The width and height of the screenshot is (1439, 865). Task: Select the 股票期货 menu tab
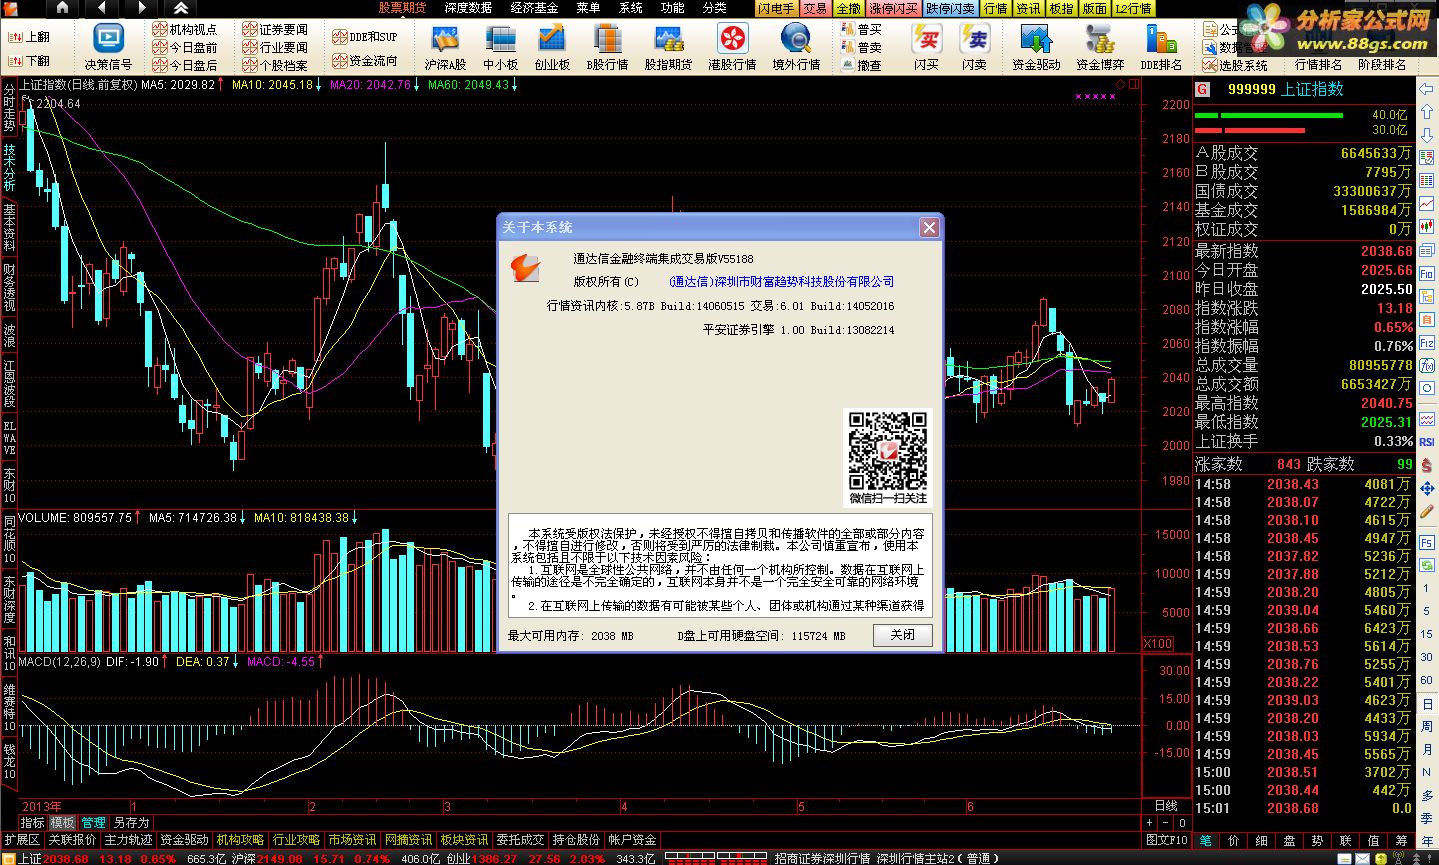click(402, 8)
